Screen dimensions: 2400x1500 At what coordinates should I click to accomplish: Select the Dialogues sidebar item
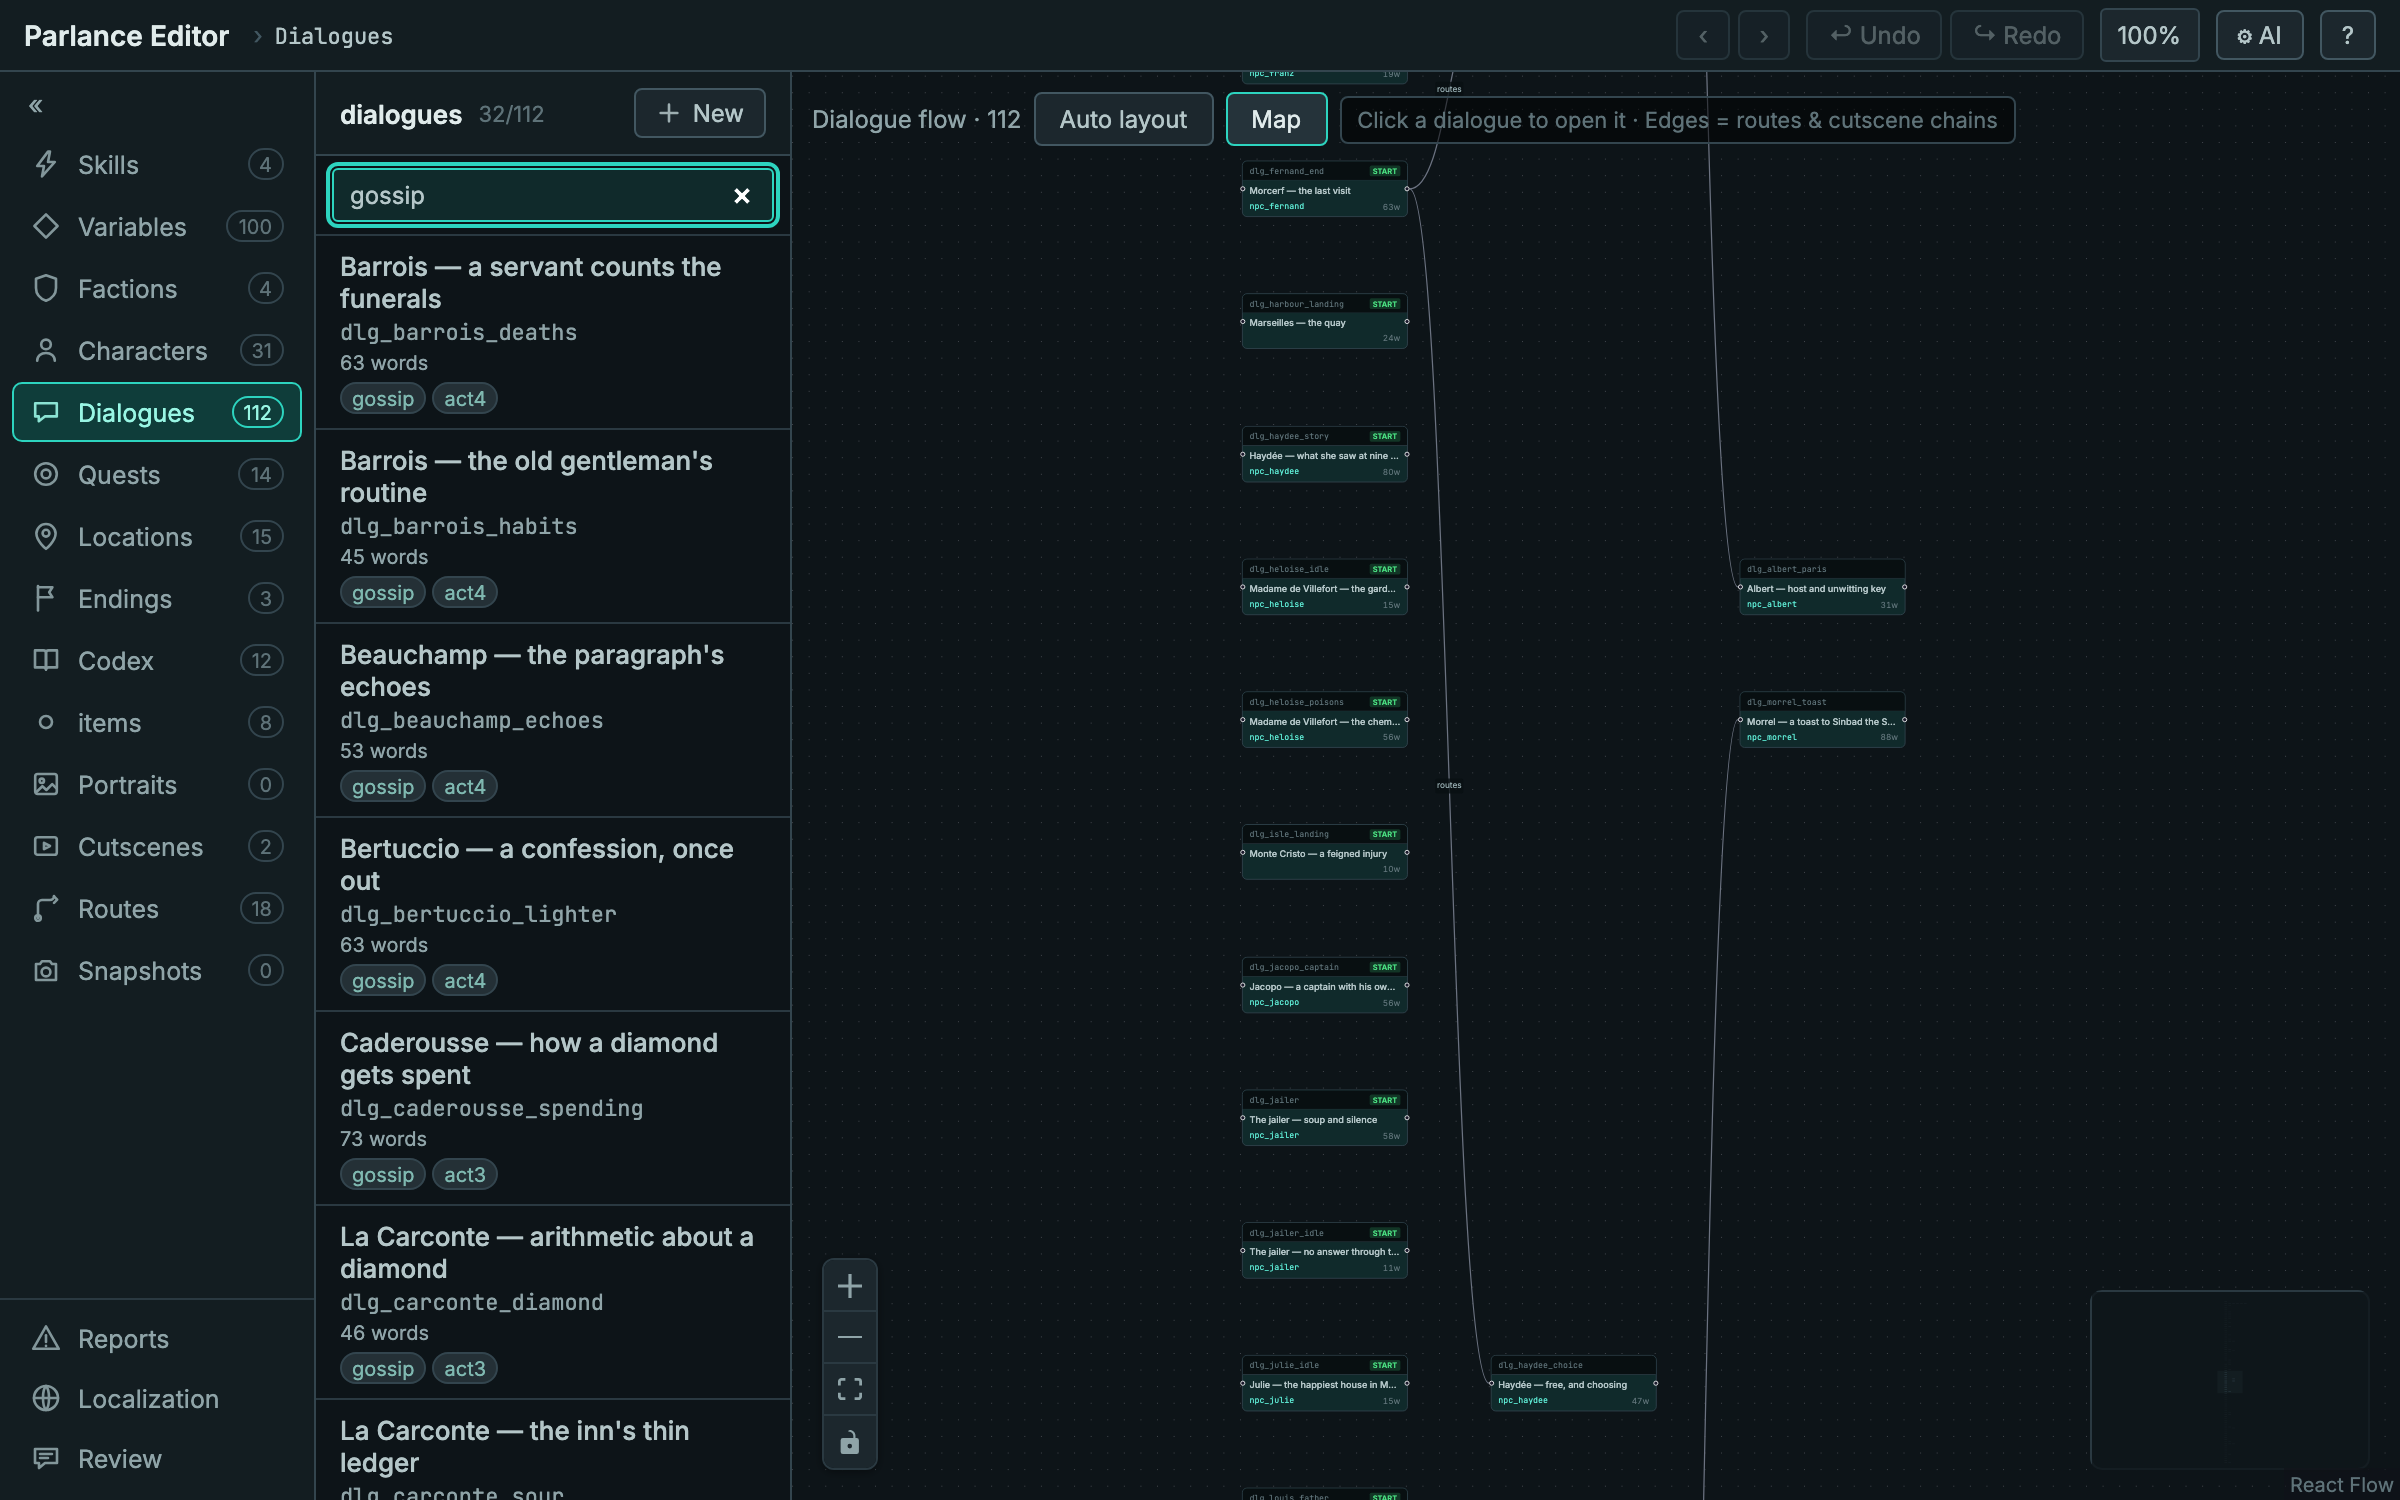coord(157,413)
